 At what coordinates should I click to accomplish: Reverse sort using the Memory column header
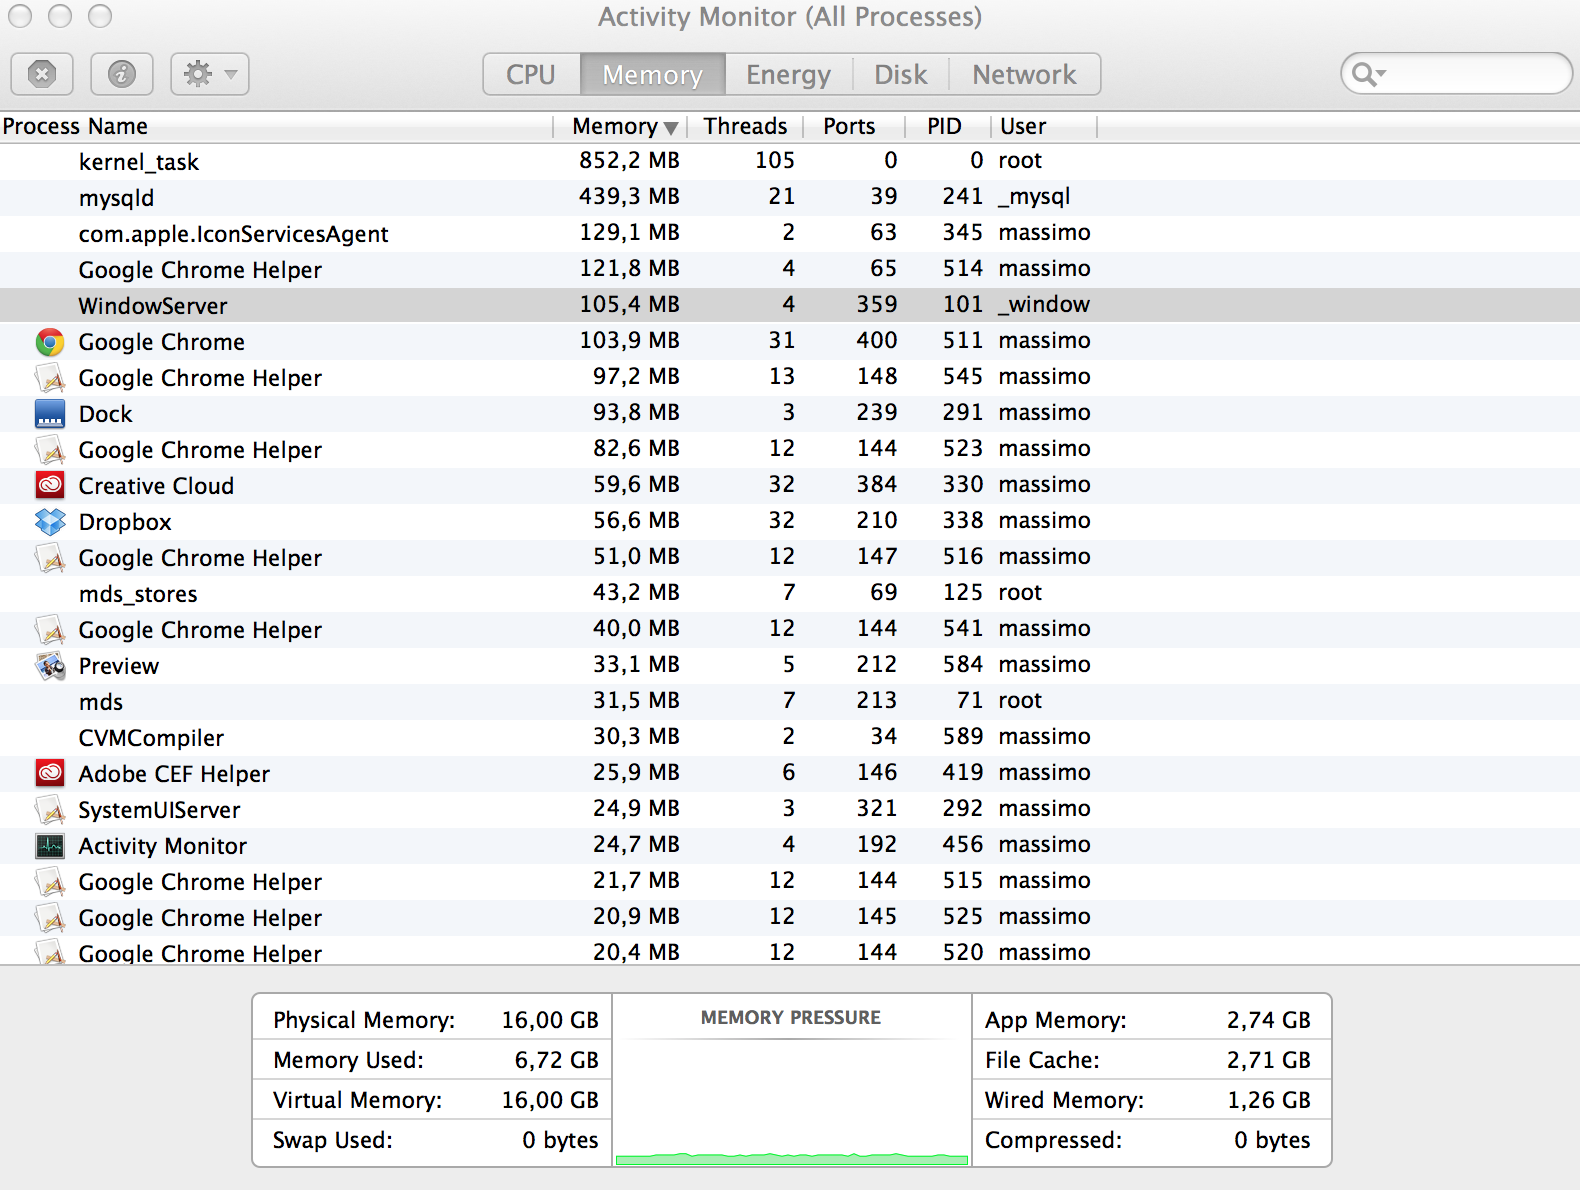621,126
